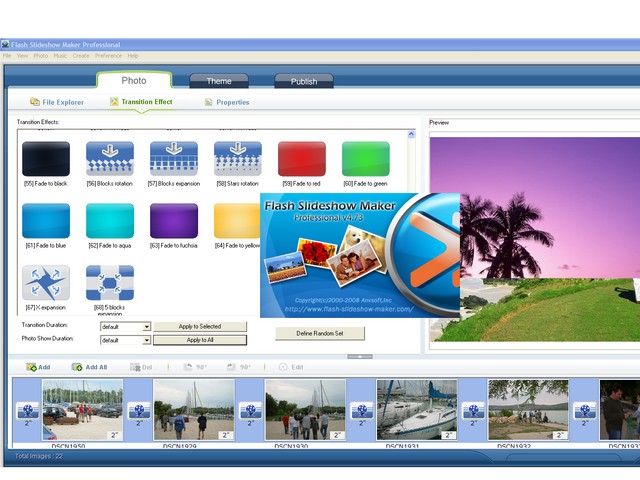The height and width of the screenshot is (480, 640).
Task: Click the flash-slideshow-maker.com link on splash
Action: click(x=349, y=309)
